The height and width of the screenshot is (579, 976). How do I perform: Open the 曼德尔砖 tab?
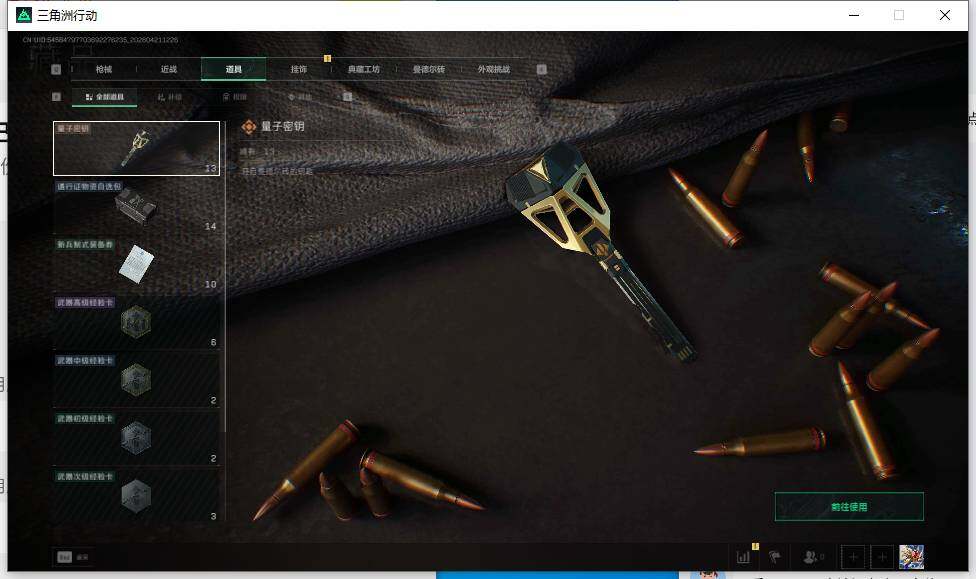click(x=429, y=69)
